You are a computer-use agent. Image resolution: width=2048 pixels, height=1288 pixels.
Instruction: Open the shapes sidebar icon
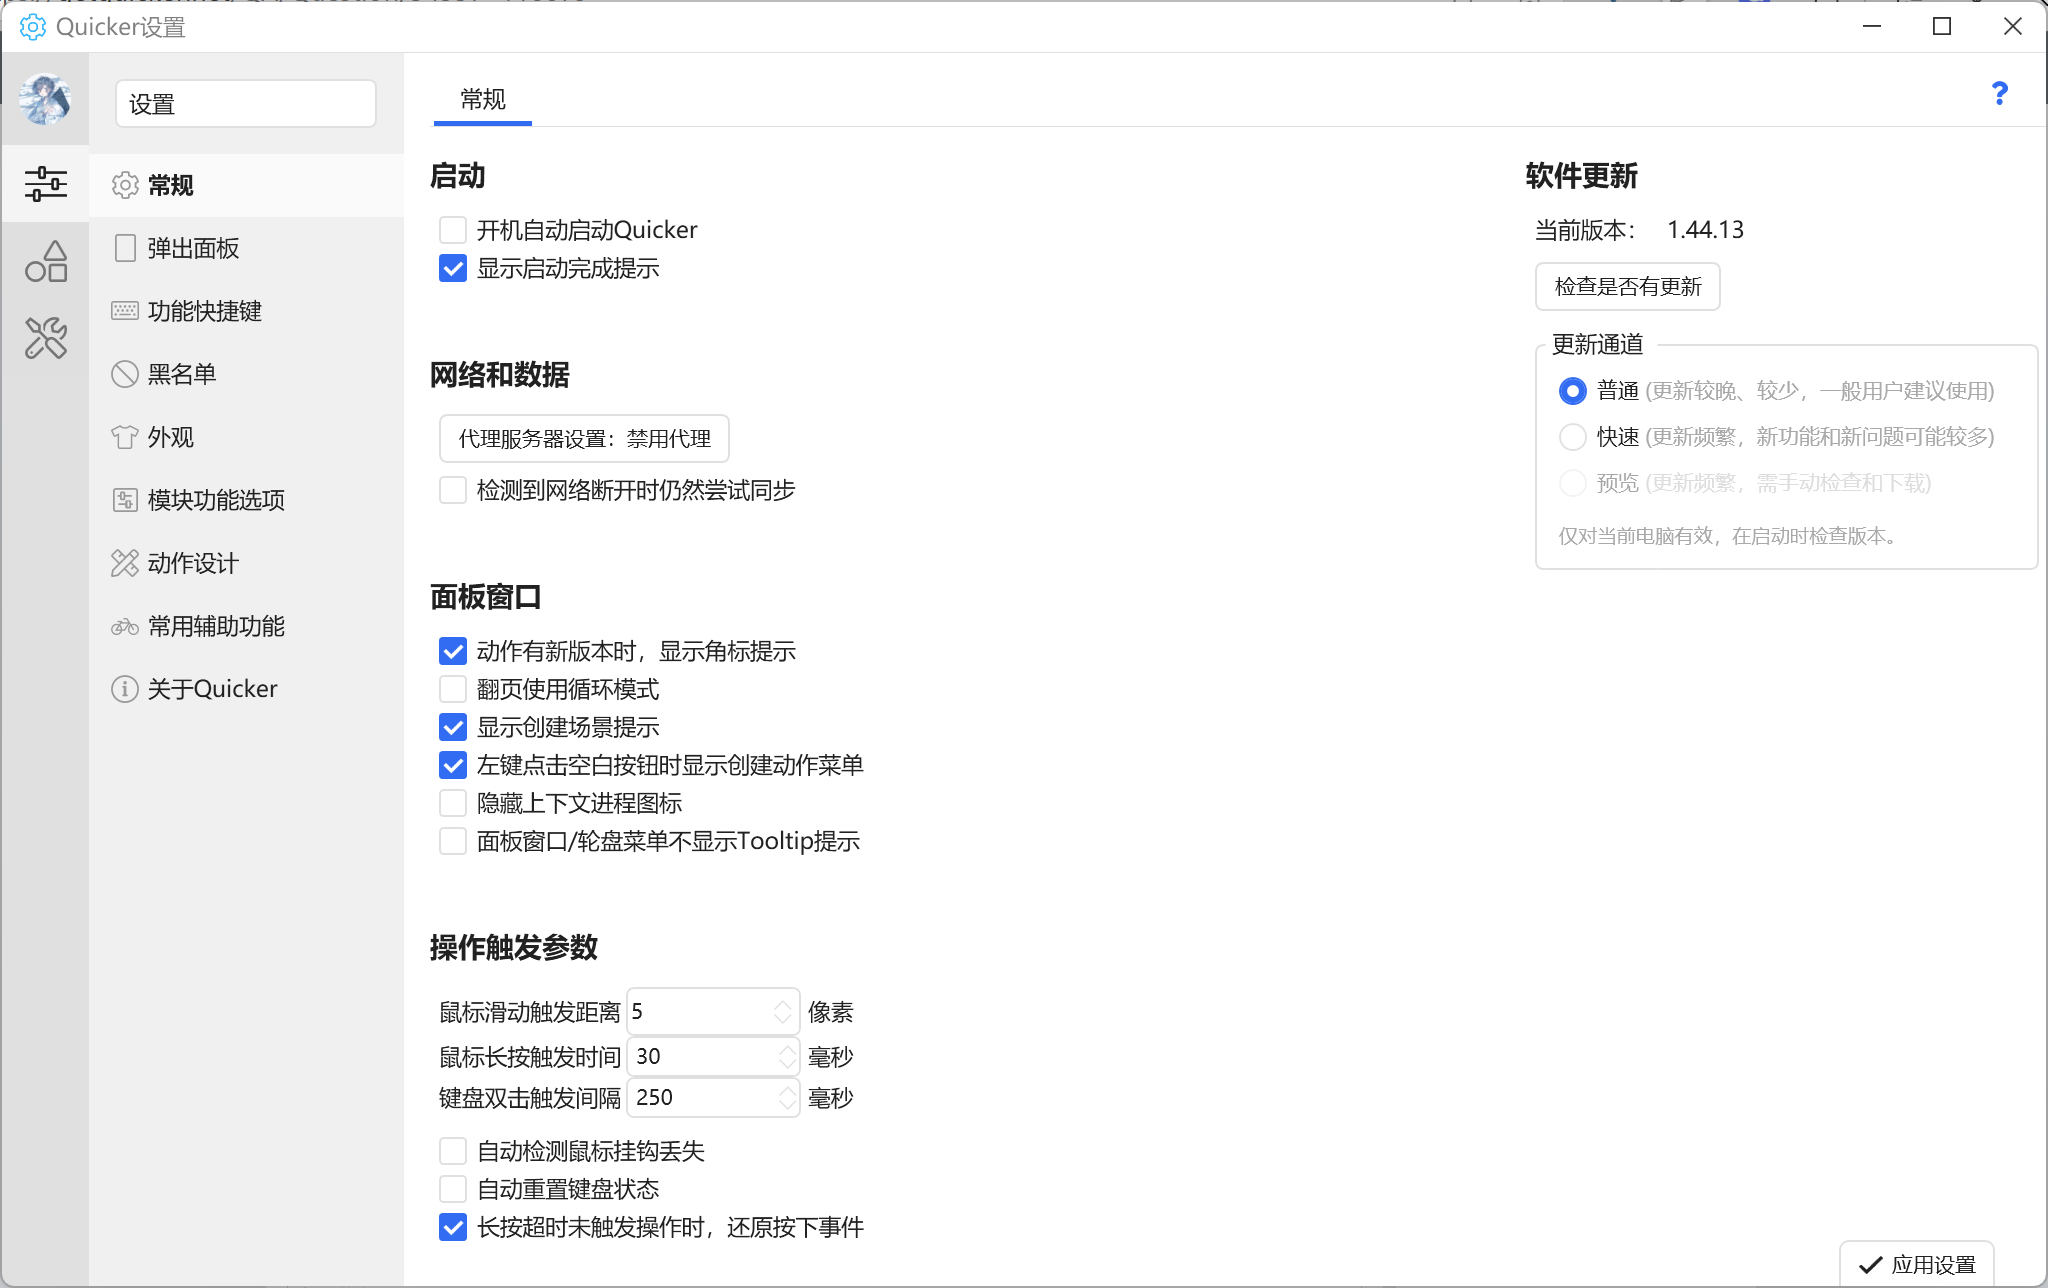coord(46,261)
